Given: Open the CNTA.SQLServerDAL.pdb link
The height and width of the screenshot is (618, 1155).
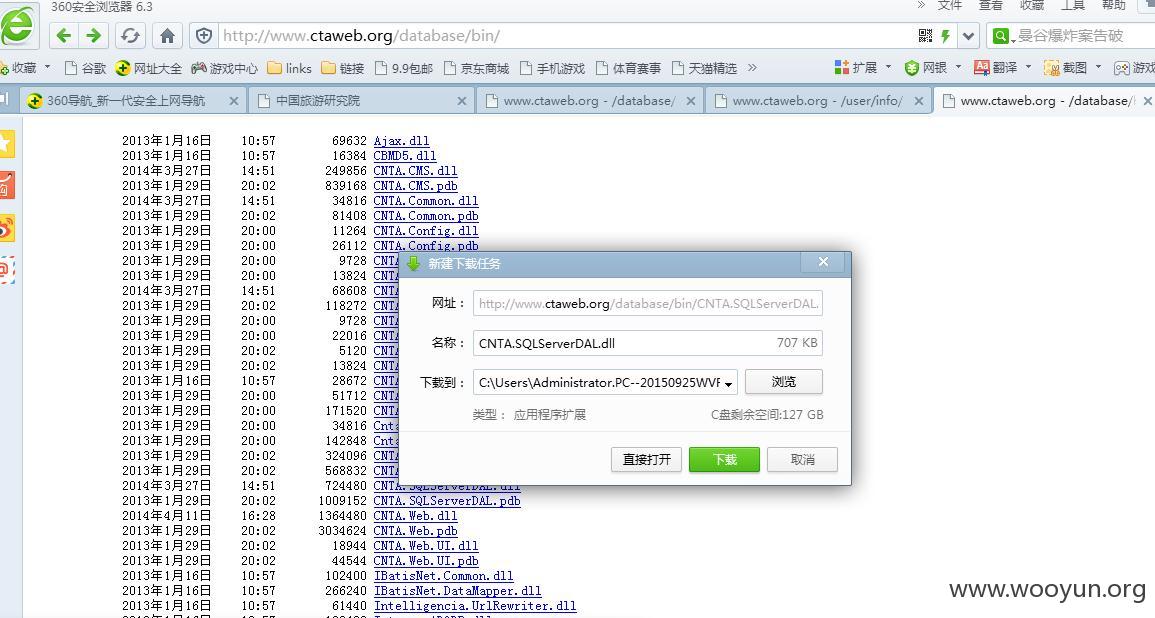Looking at the screenshot, I should (x=447, y=501).
